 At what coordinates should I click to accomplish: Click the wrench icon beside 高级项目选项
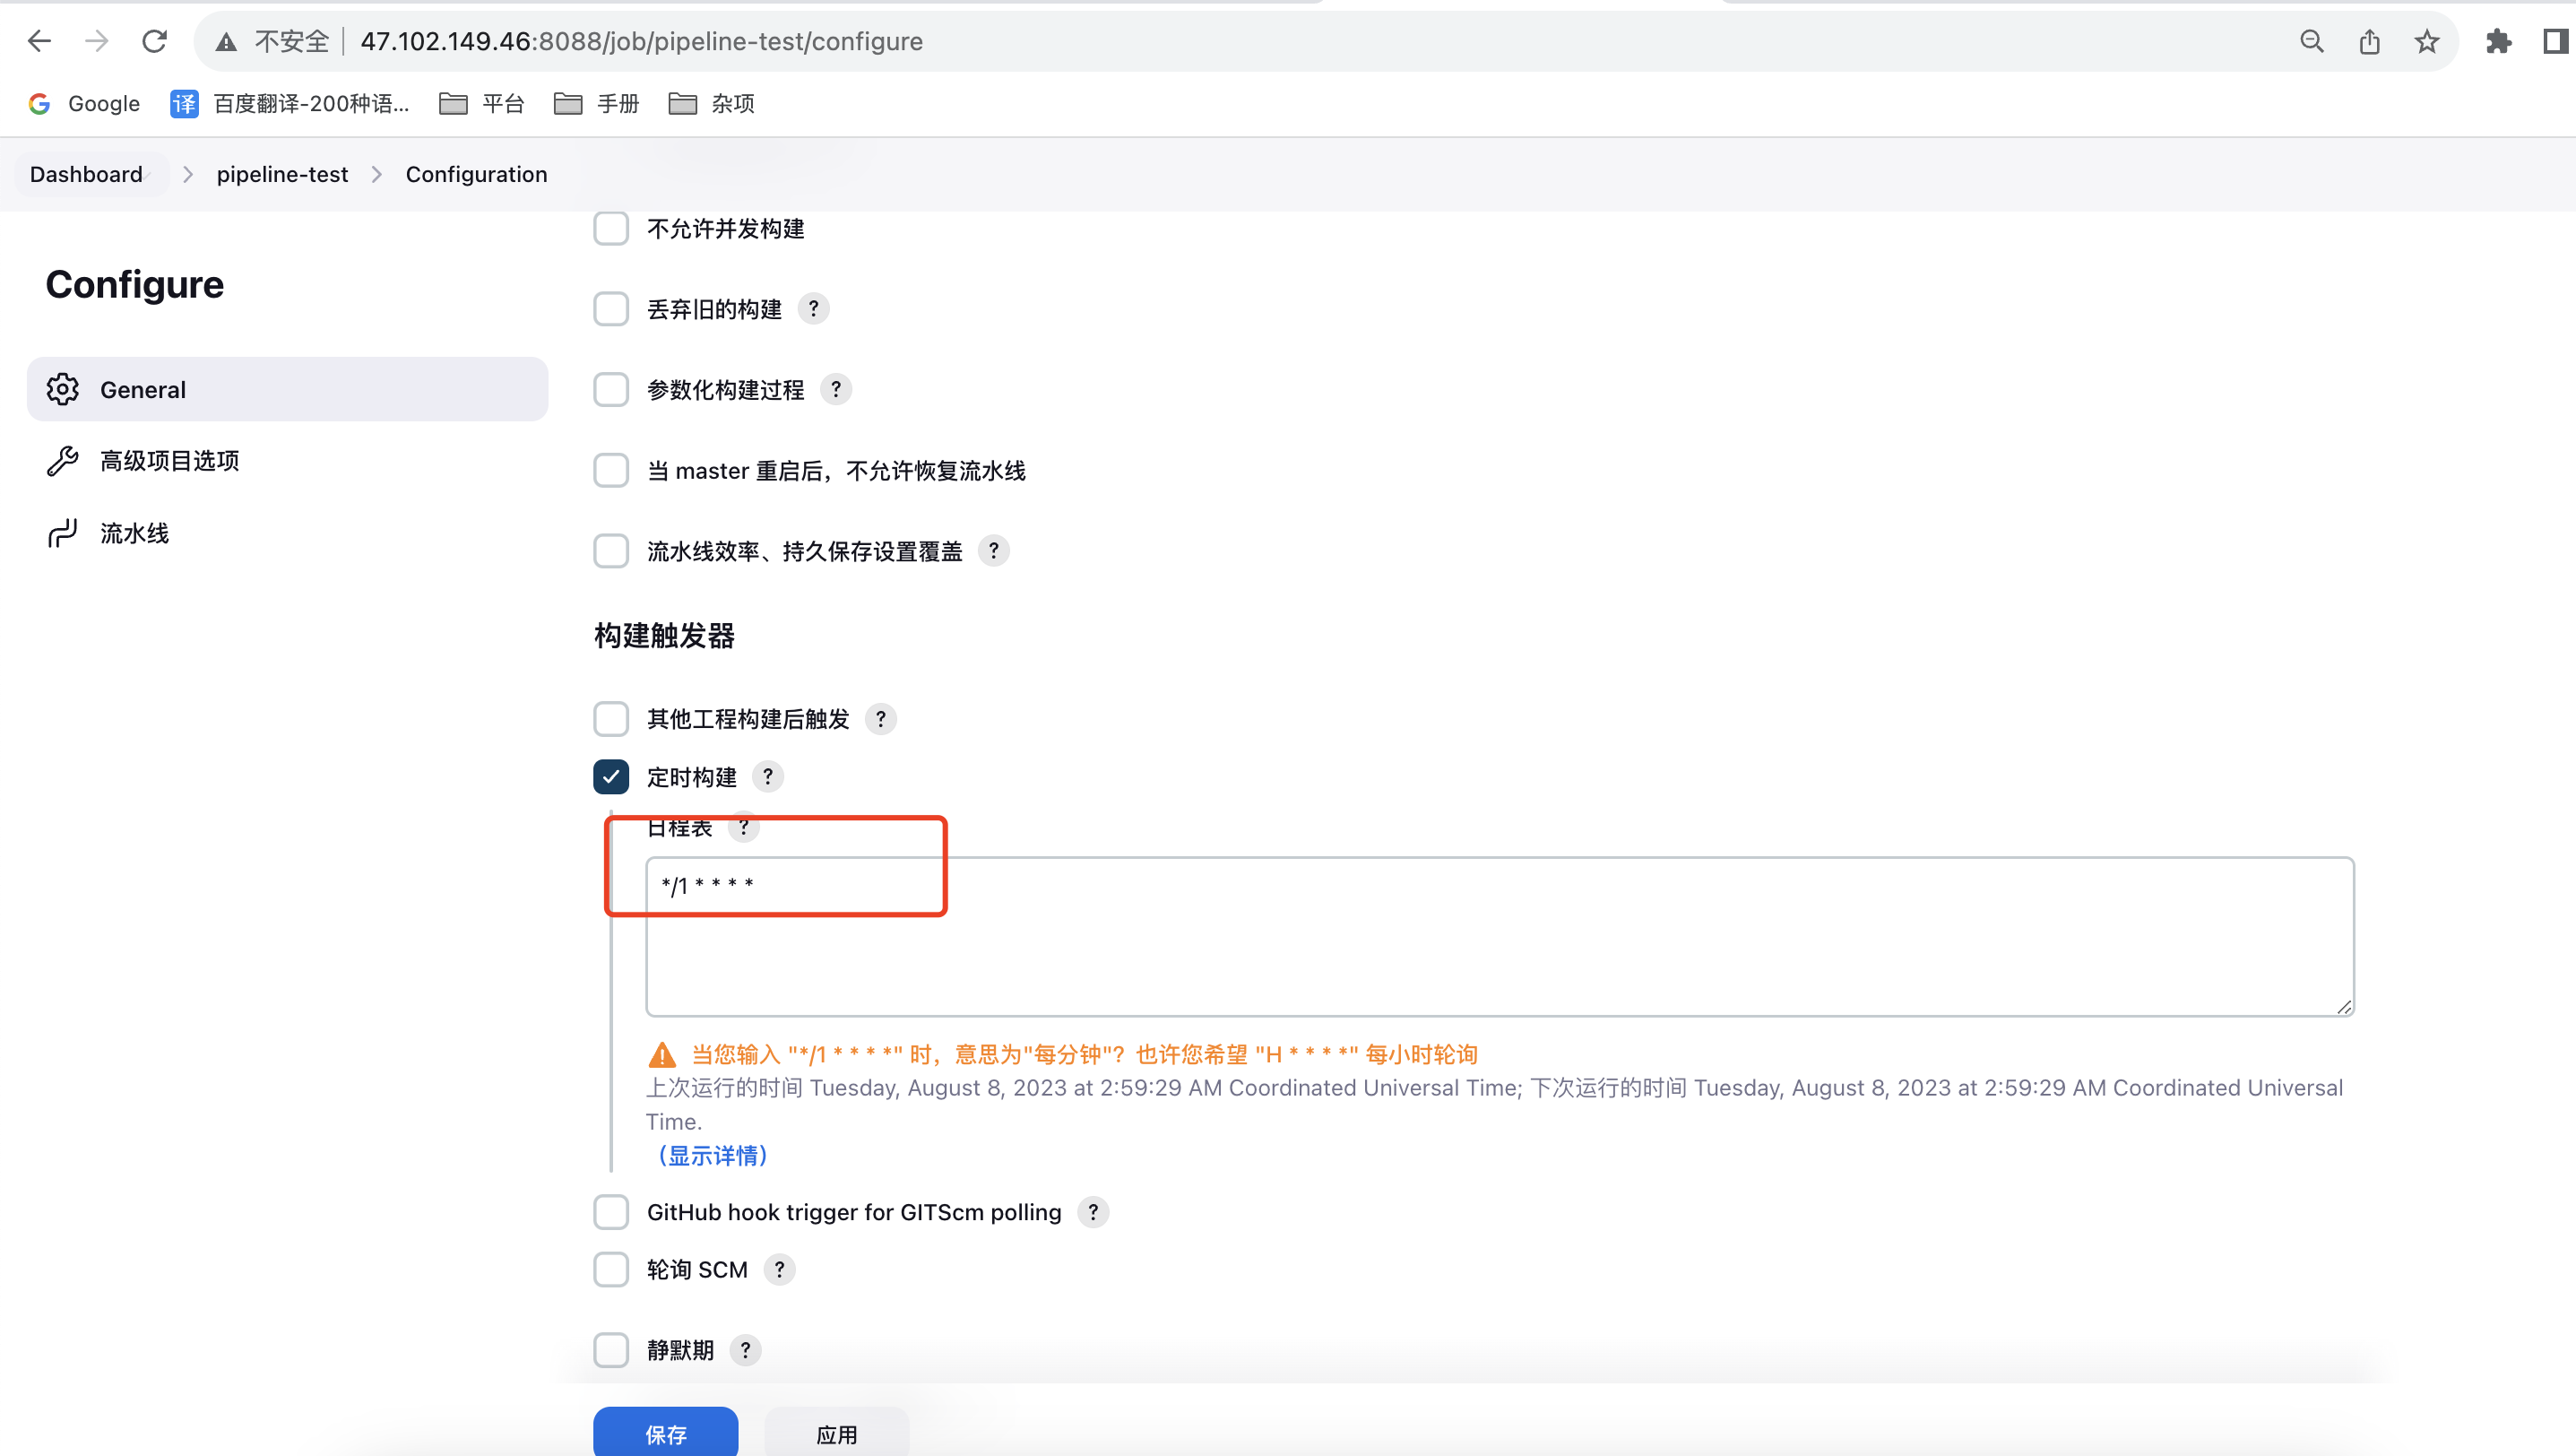pyautogui.click(x=63, y=461)
